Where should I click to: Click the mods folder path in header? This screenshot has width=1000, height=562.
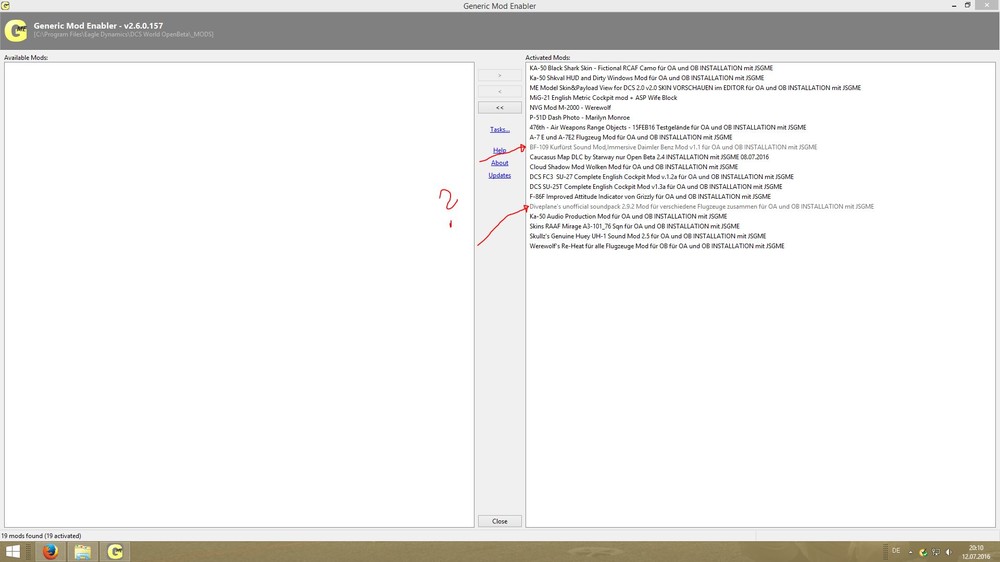(x=124, y=34)
